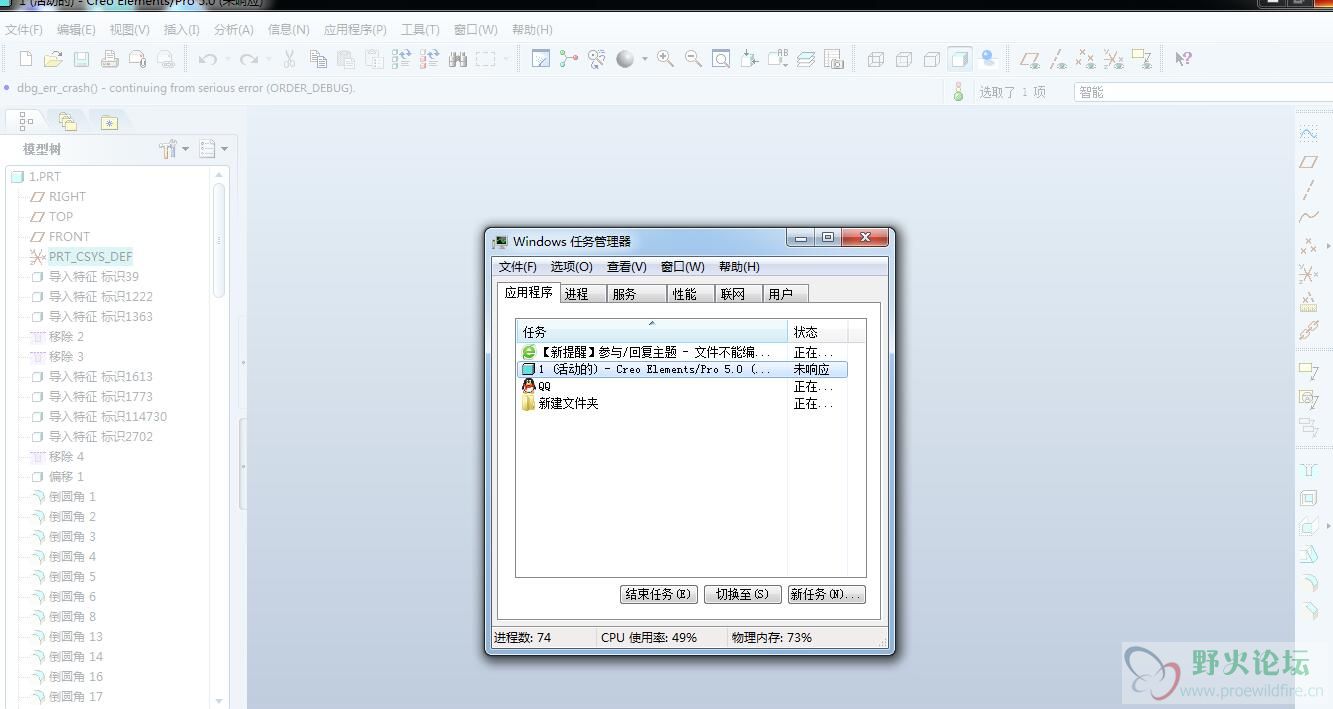Open 查看(V) menu in Task Manager
This screenshot has height=709, width=1333.
point(627,267)
